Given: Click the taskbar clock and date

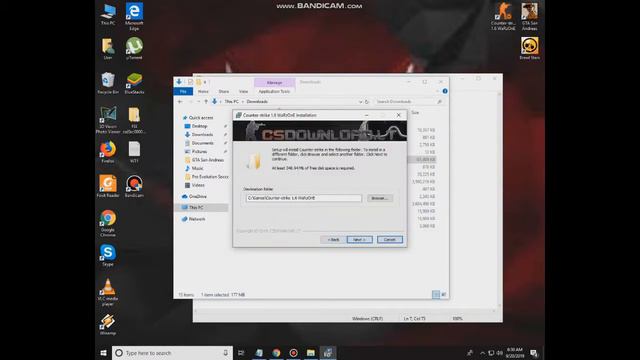Looking at the screenshot, I should point(515,353).
